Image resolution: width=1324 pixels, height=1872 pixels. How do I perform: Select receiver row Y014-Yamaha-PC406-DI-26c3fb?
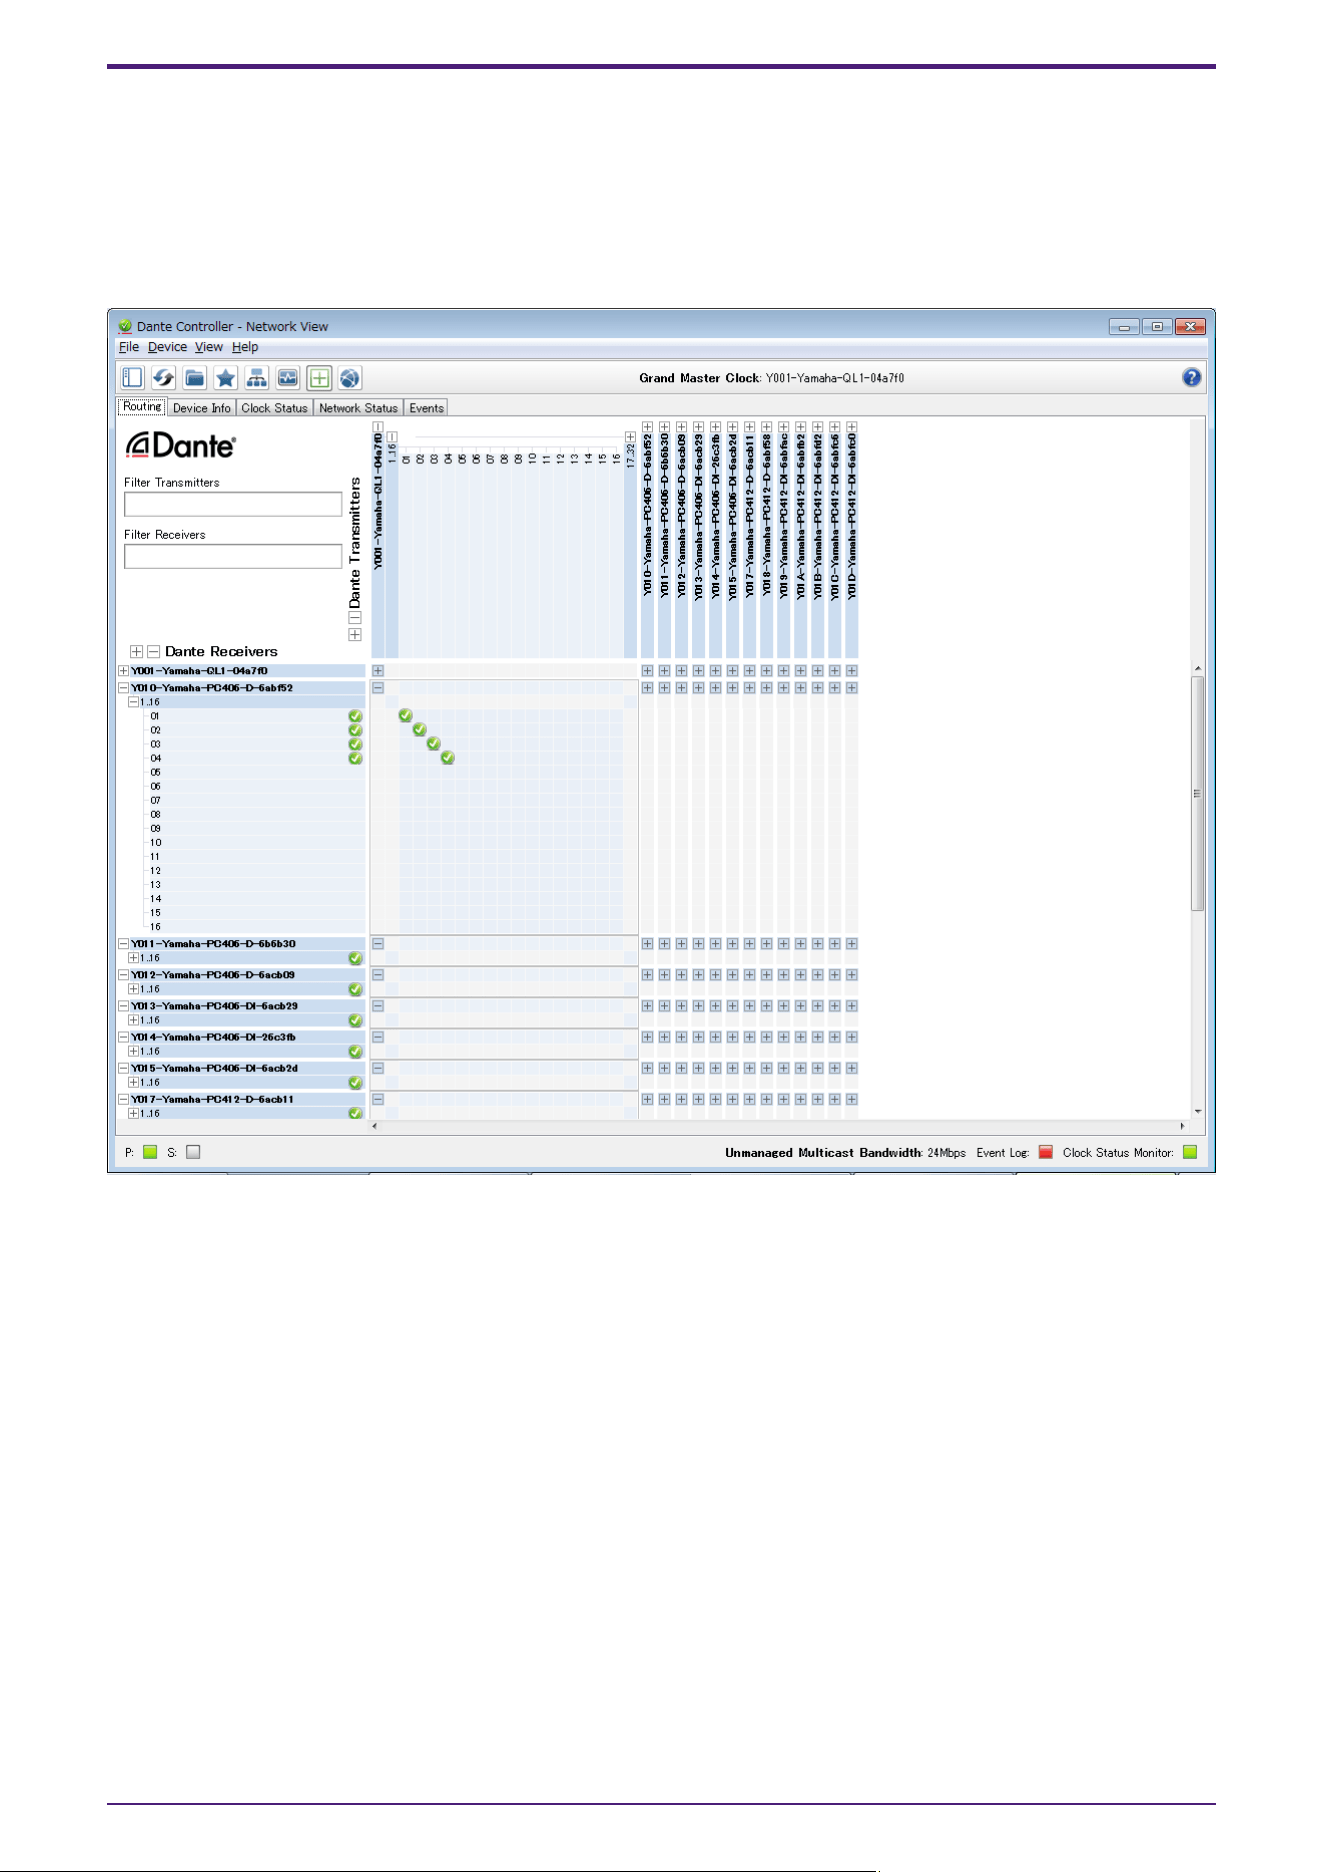[x=241, y=1037]
